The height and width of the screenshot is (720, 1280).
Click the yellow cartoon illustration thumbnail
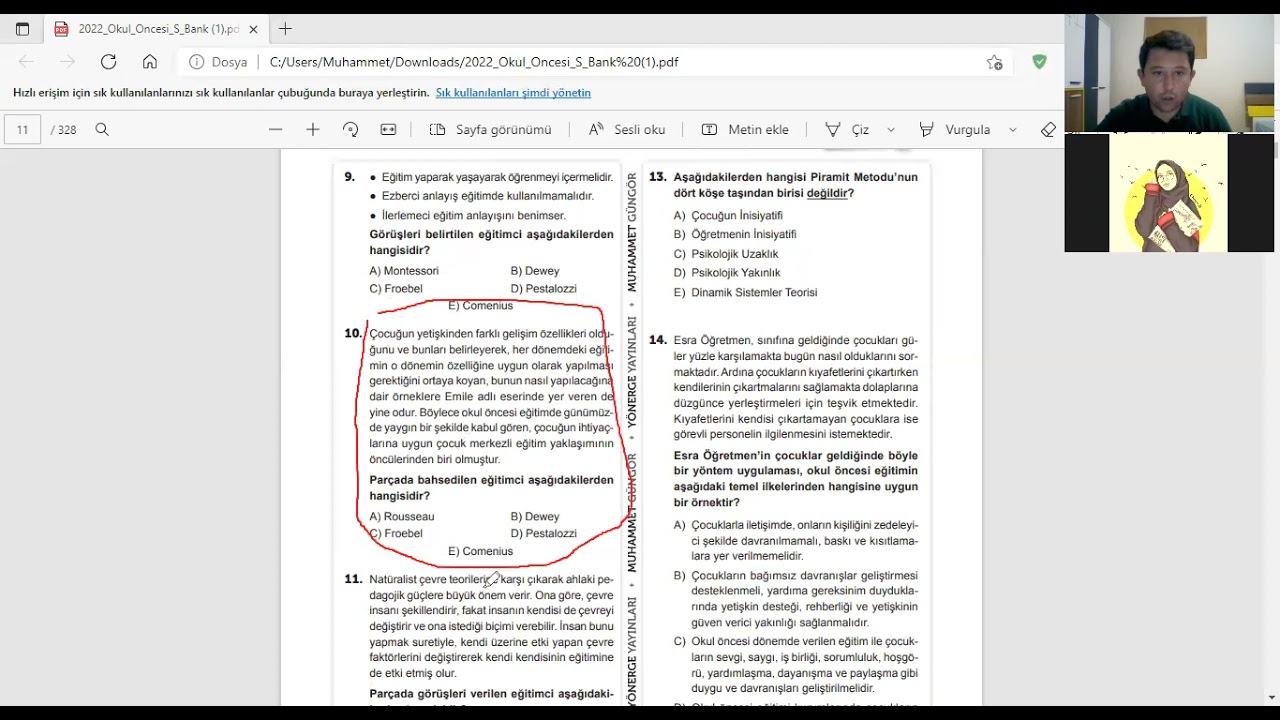click(x=1168, y=193)
